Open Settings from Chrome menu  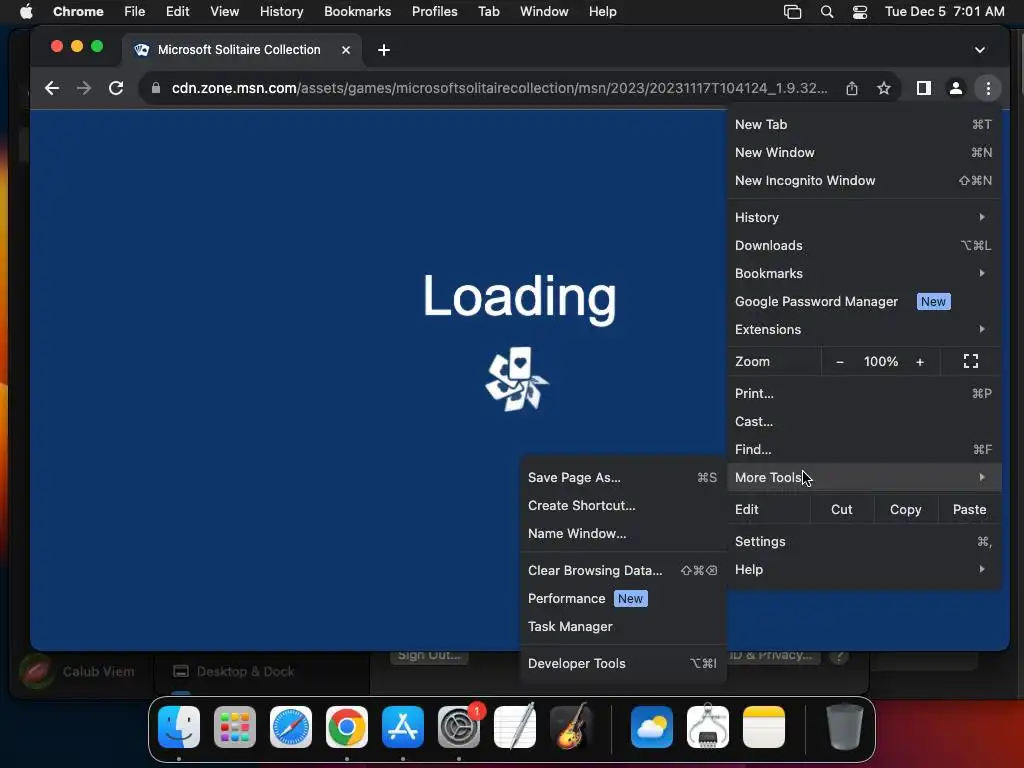click(863, 541)
